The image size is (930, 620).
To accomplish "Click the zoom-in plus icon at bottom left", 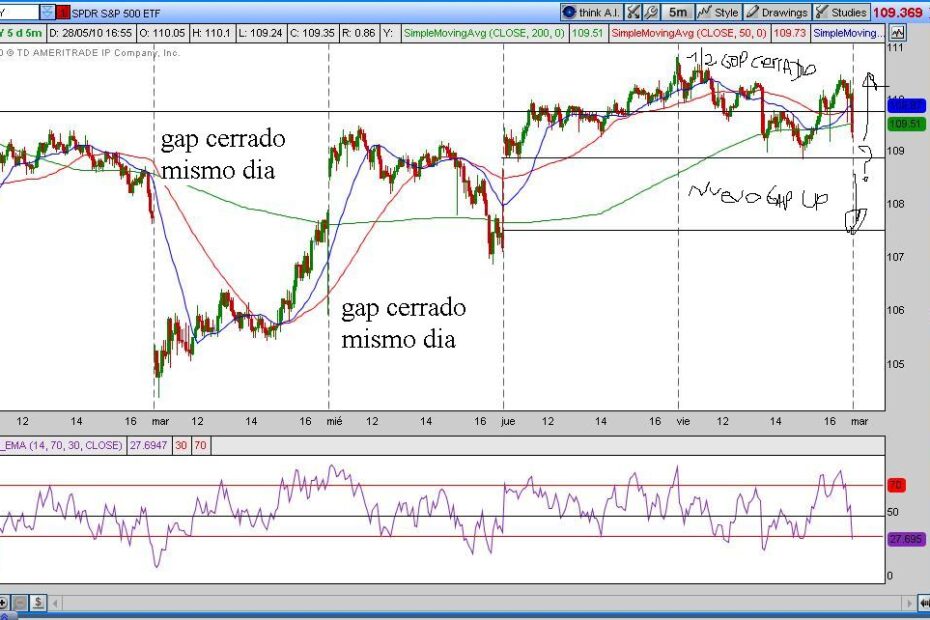I will 4,603.
